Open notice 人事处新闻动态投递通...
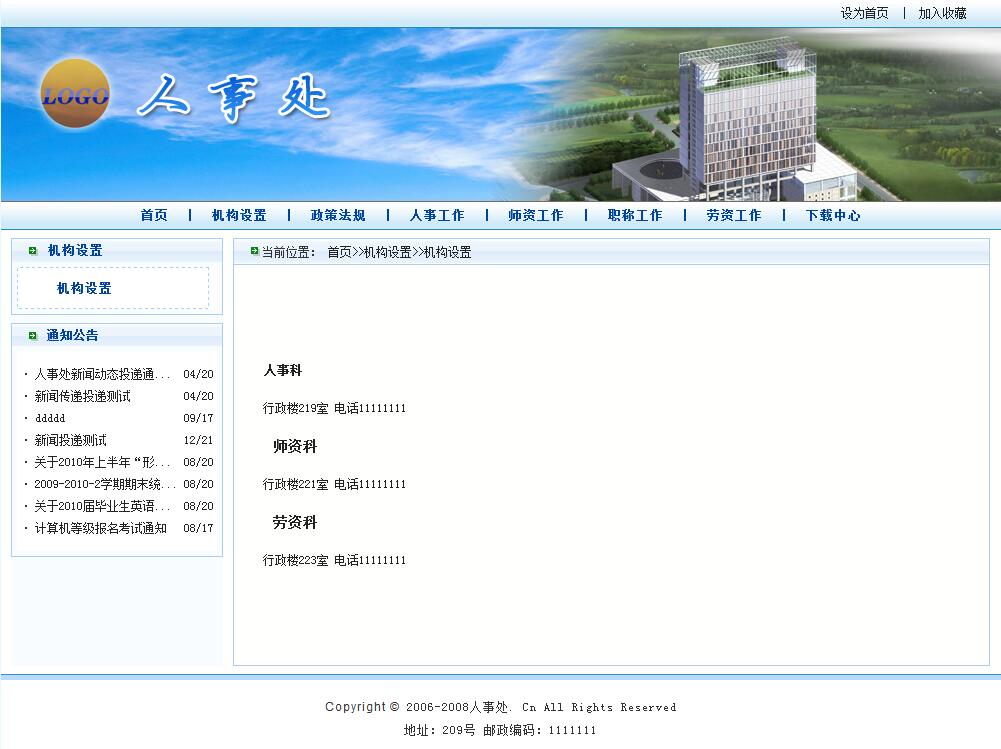Image resolution: width=1001 pixels, height=749 pixels. [102, 374]
